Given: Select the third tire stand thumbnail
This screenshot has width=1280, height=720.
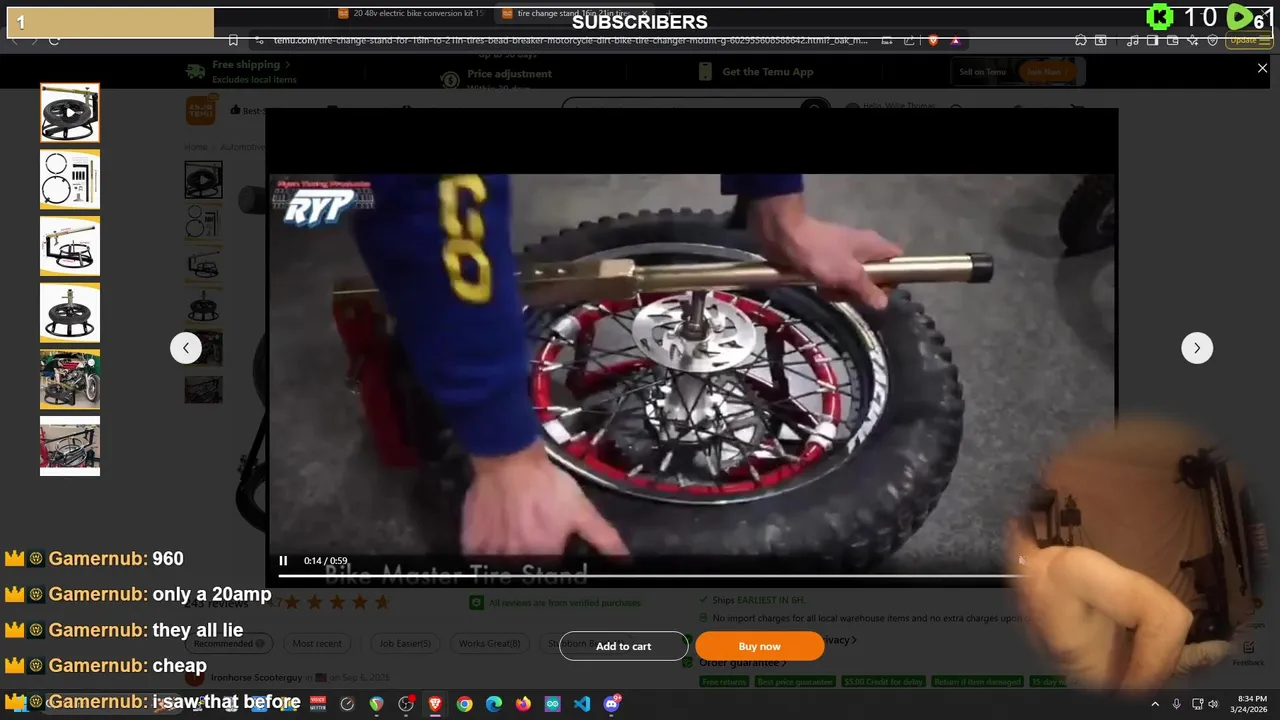Looking at the screenshot, I should pyautogui.click(x=70, y=246).
